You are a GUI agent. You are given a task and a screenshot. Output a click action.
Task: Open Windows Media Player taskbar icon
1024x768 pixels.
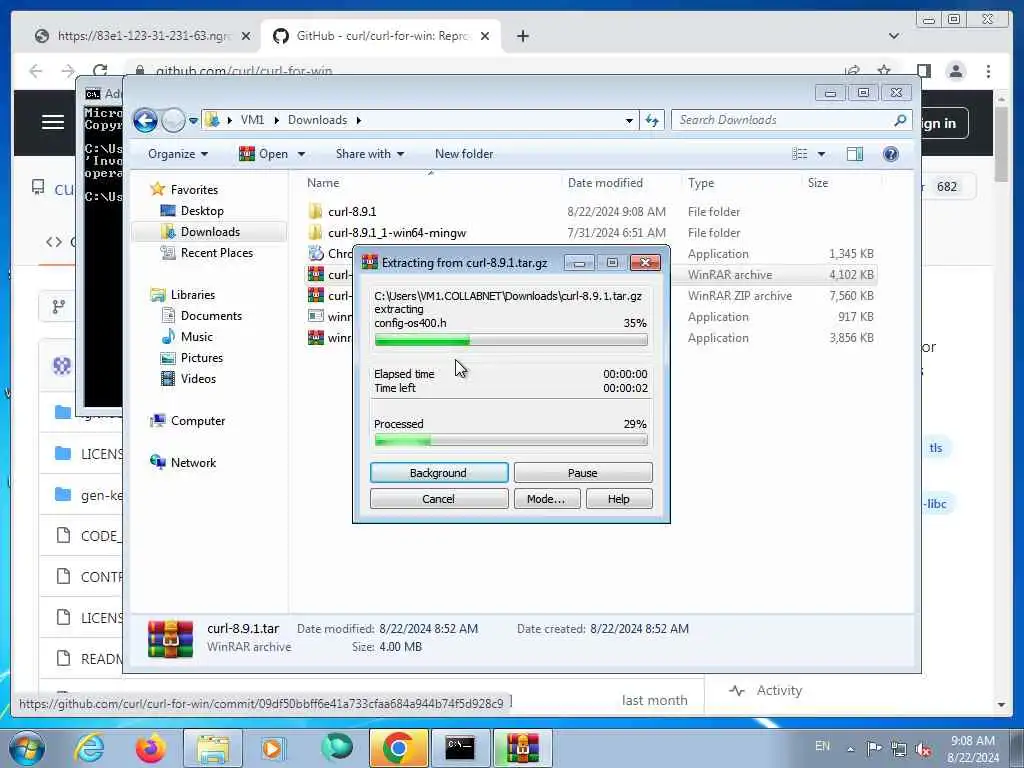point(273,748)
